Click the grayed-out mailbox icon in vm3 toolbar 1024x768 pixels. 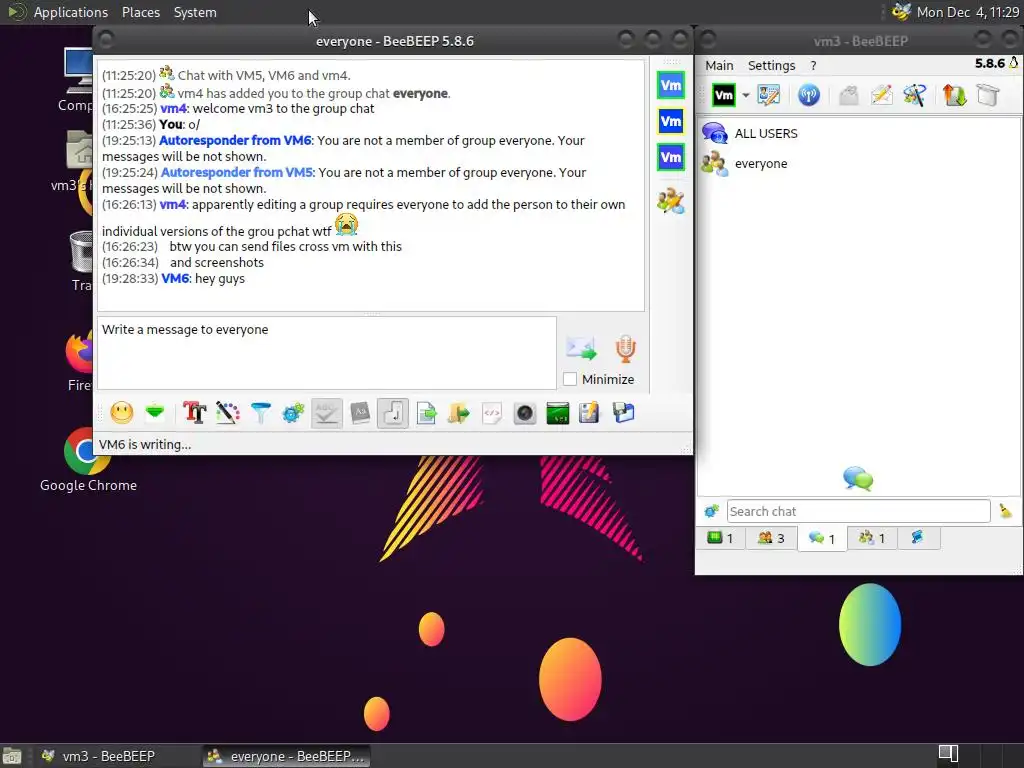848,95
